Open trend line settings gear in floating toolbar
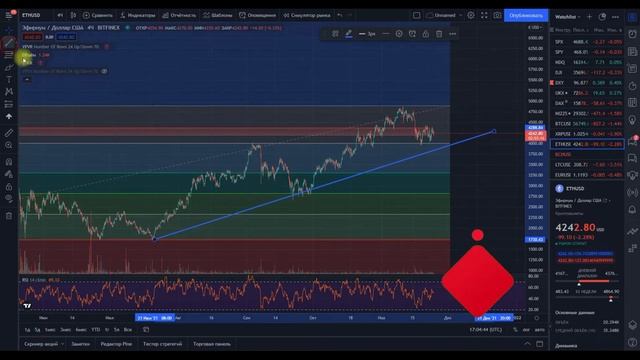Viewport: 640px width, 360px height. (399, 34)
